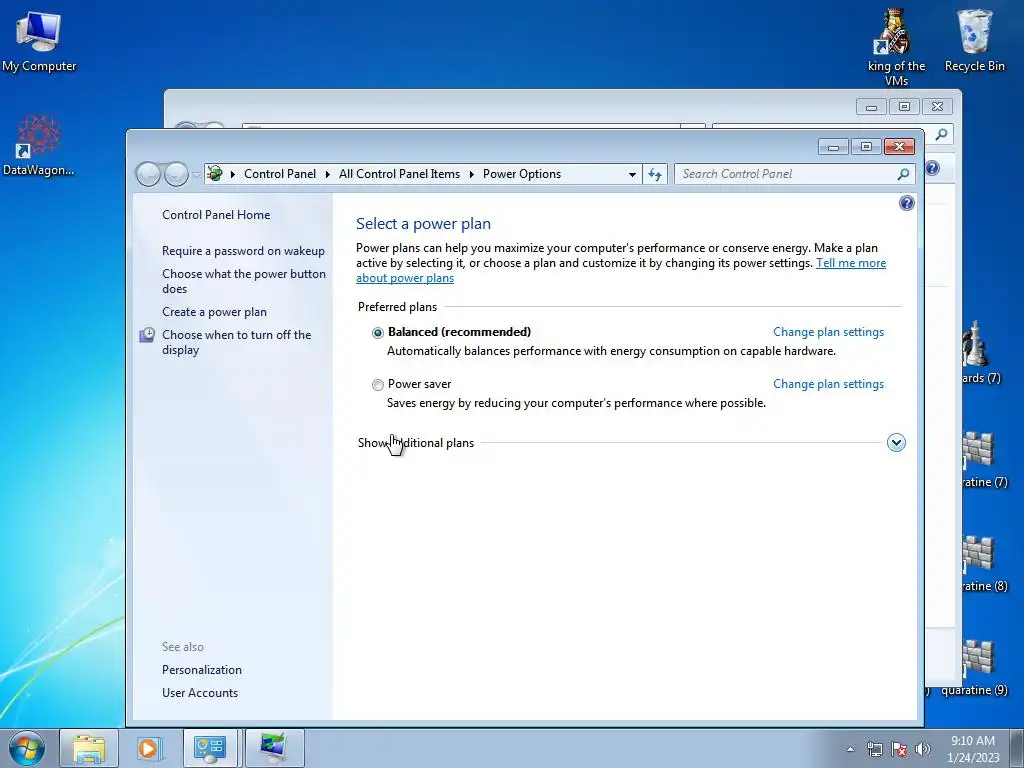
Task: Click the monitor app taskbar button
Action: [274, 748]
